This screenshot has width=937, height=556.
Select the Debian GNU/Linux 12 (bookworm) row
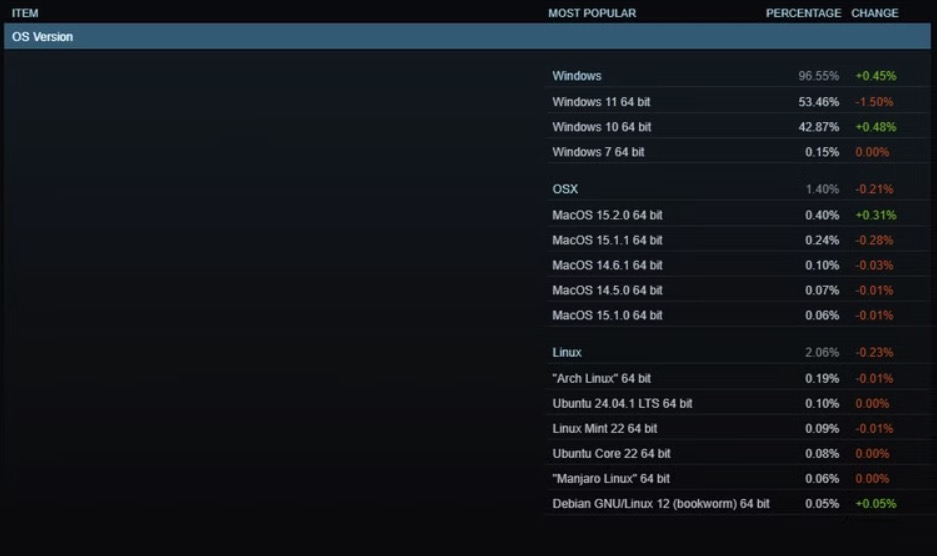[x=737, y=504]
